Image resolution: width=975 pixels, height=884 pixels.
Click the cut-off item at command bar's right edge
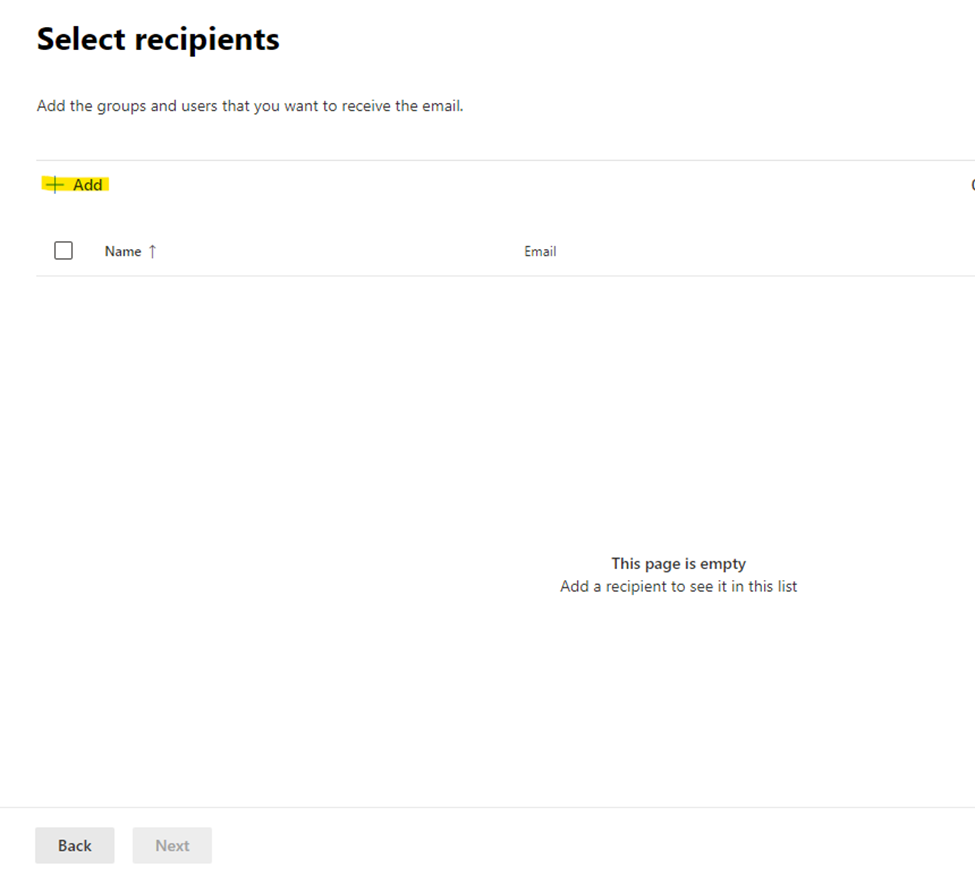[x=971, y=185]
